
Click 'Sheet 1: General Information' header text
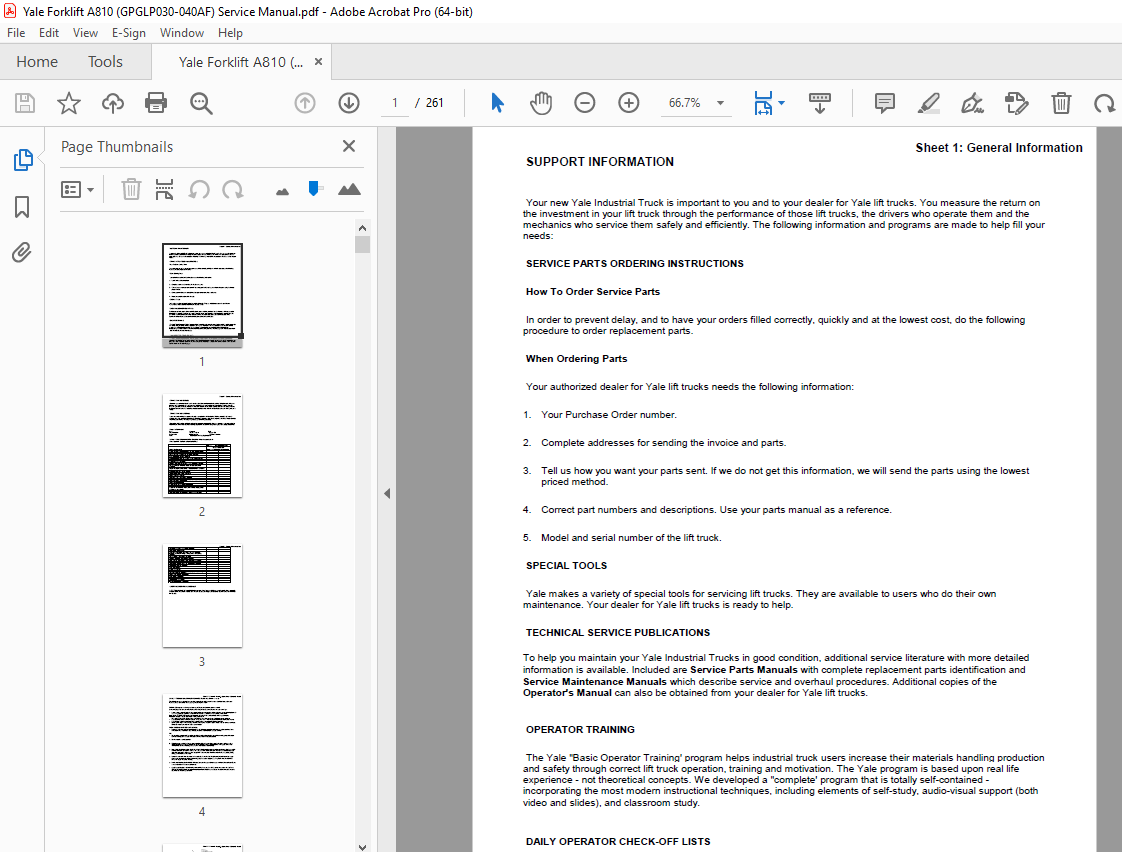999,148
